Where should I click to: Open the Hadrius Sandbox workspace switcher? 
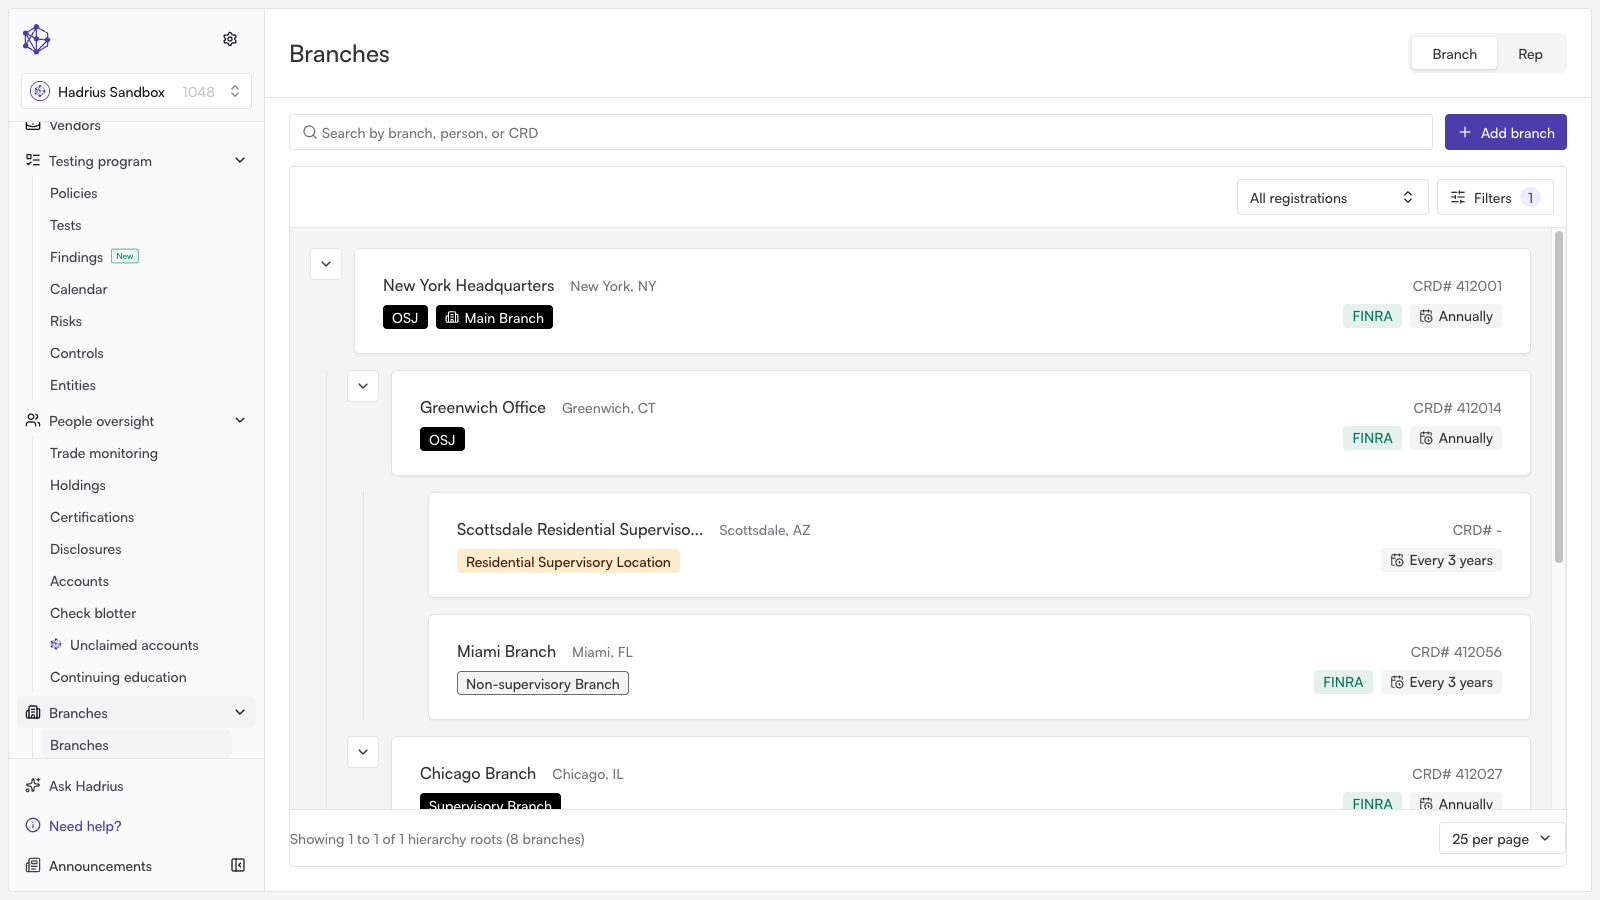point(136,91)
